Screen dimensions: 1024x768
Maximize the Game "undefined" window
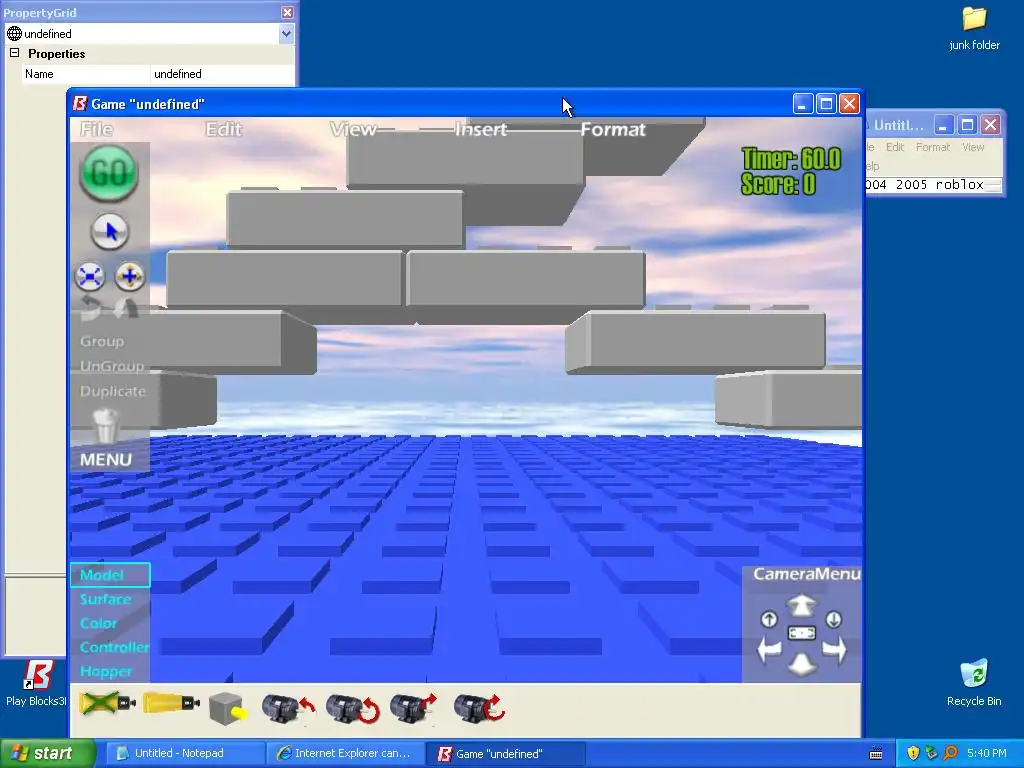[x=826, y=104]
